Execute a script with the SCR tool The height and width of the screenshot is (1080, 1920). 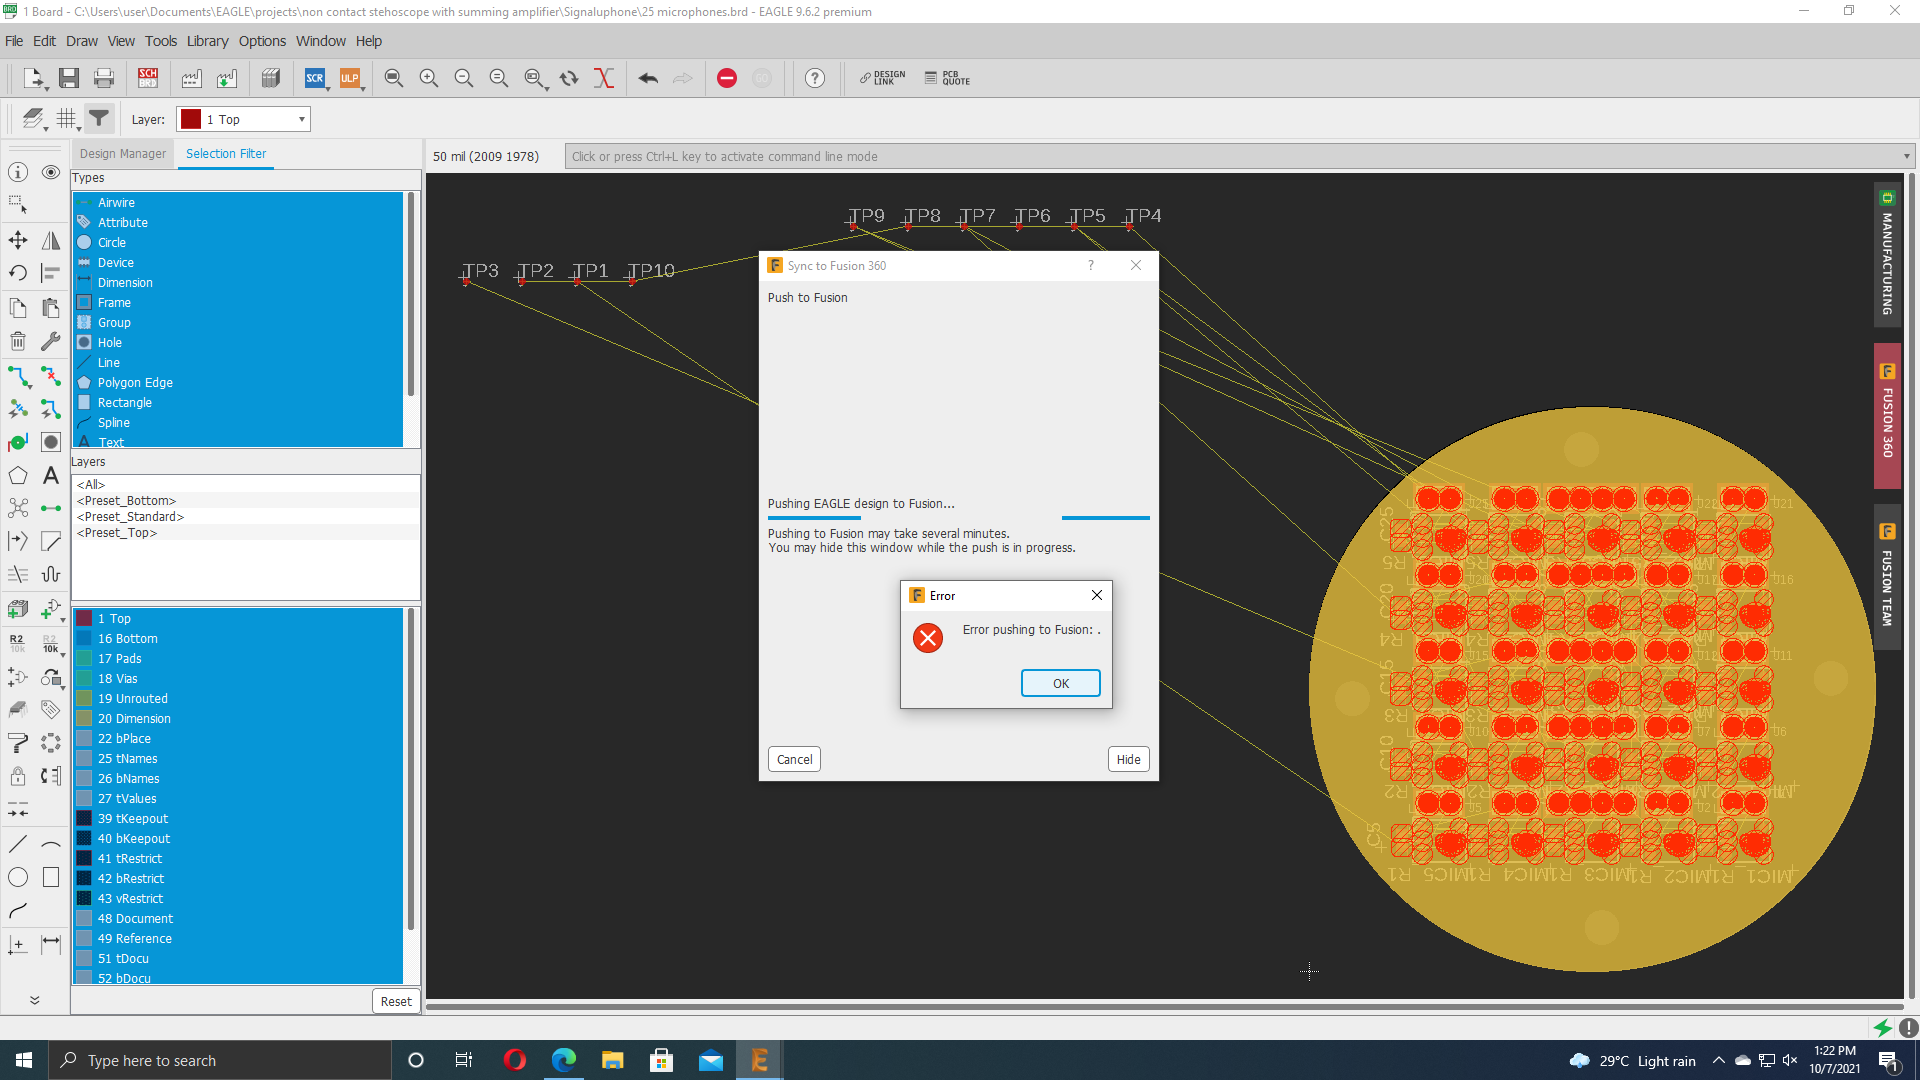(315, 78)
